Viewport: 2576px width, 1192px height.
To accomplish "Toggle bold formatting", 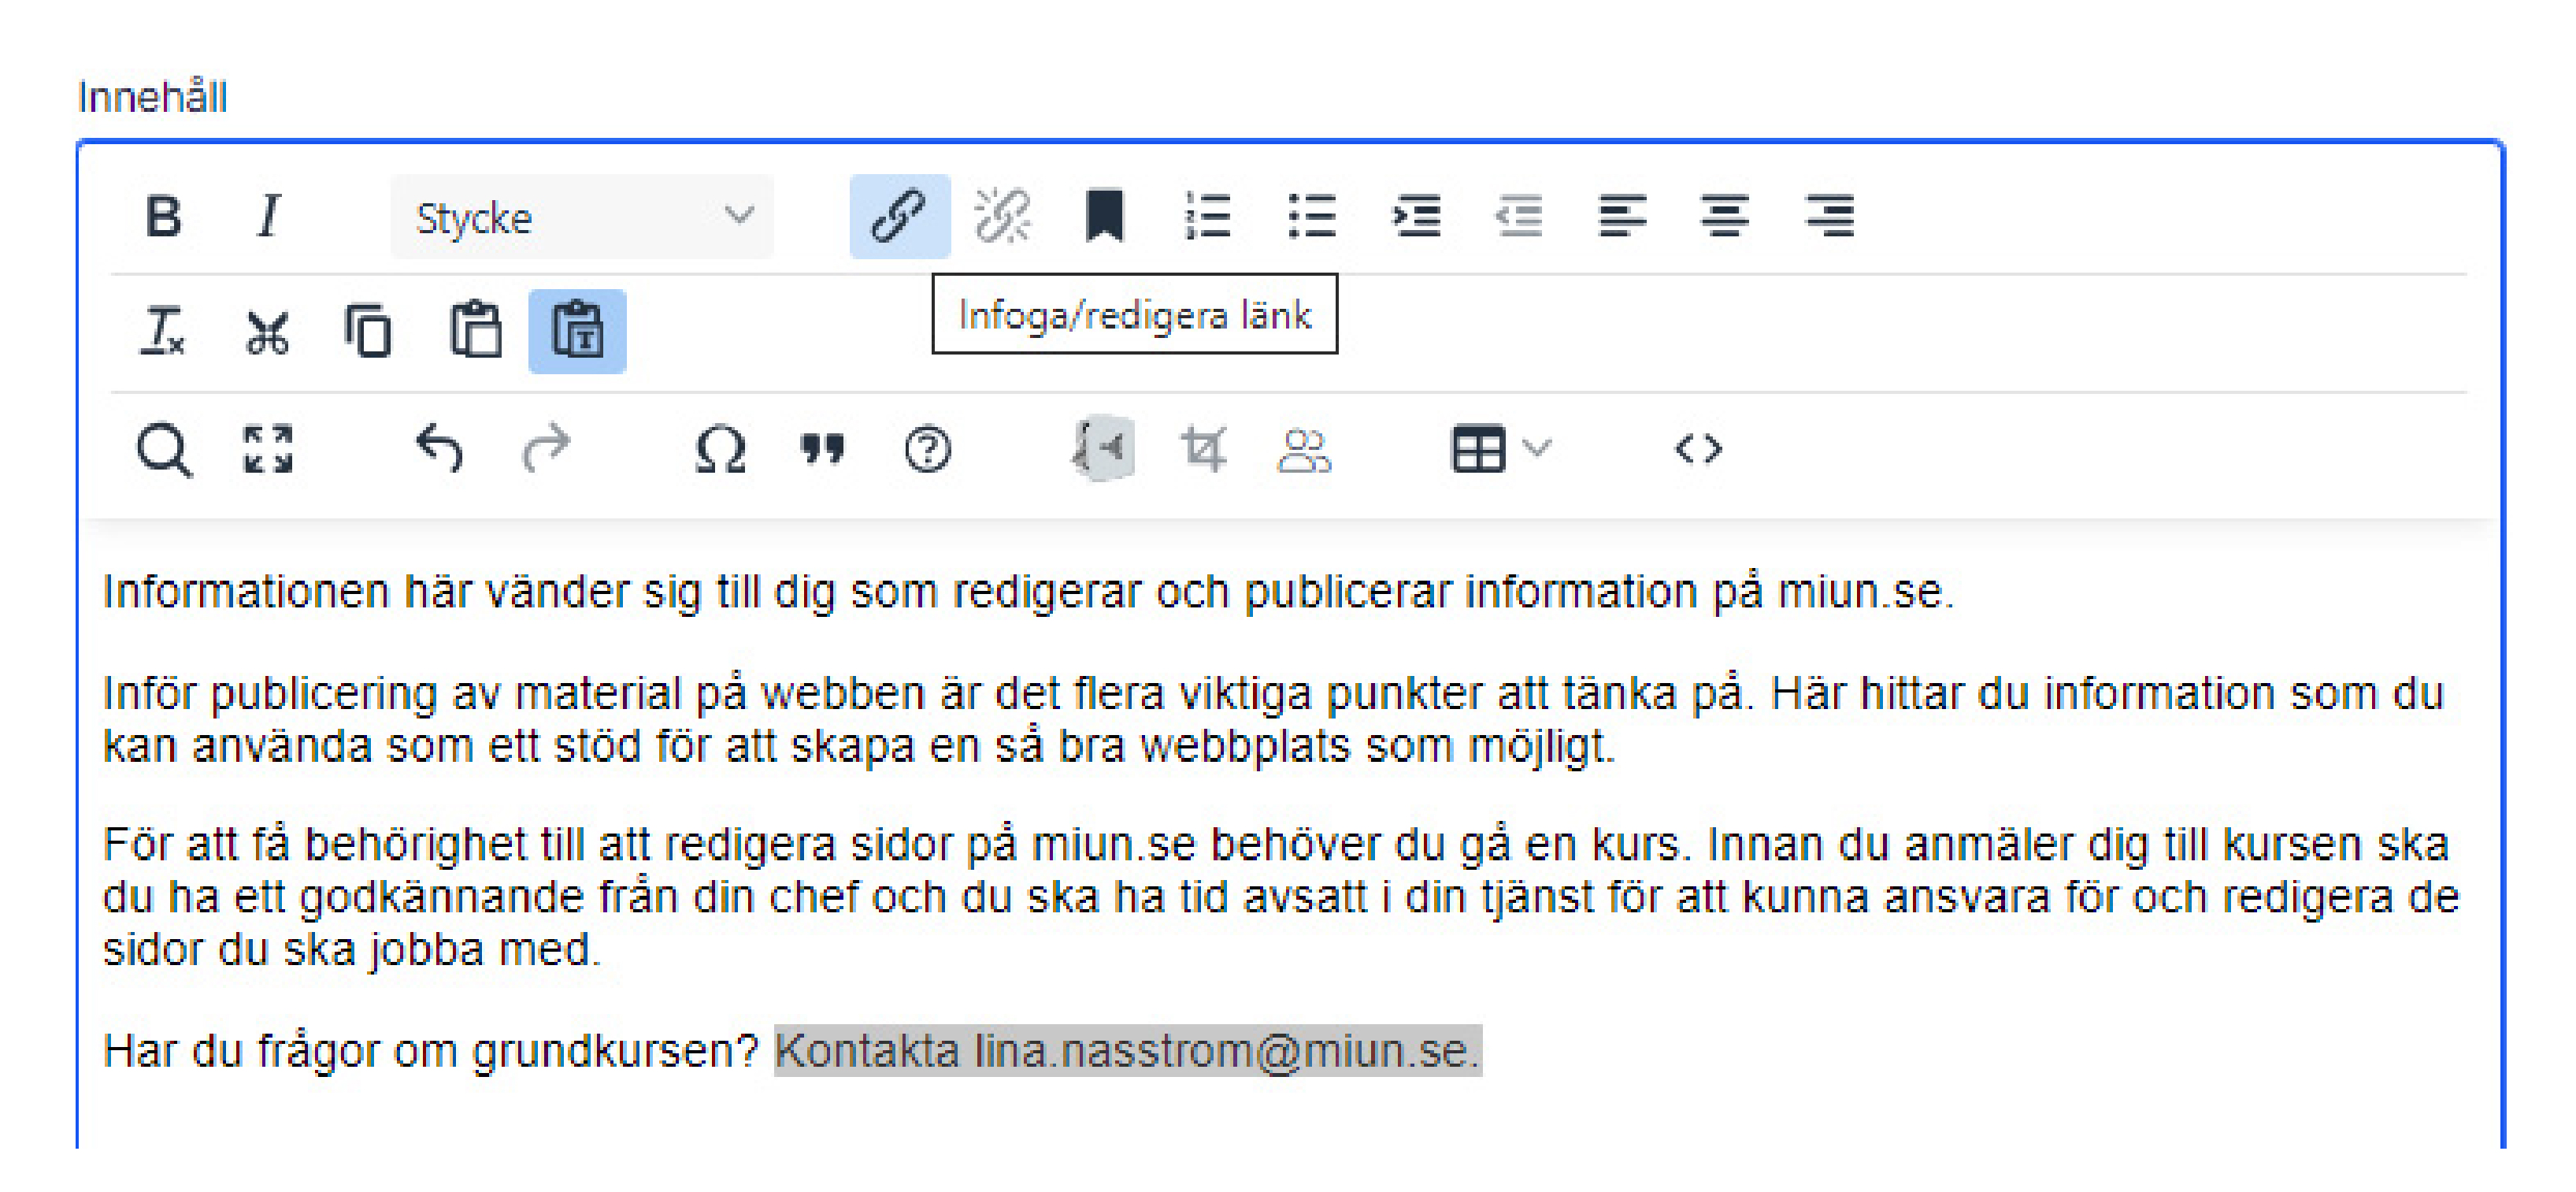I will (x=163, y=216).
